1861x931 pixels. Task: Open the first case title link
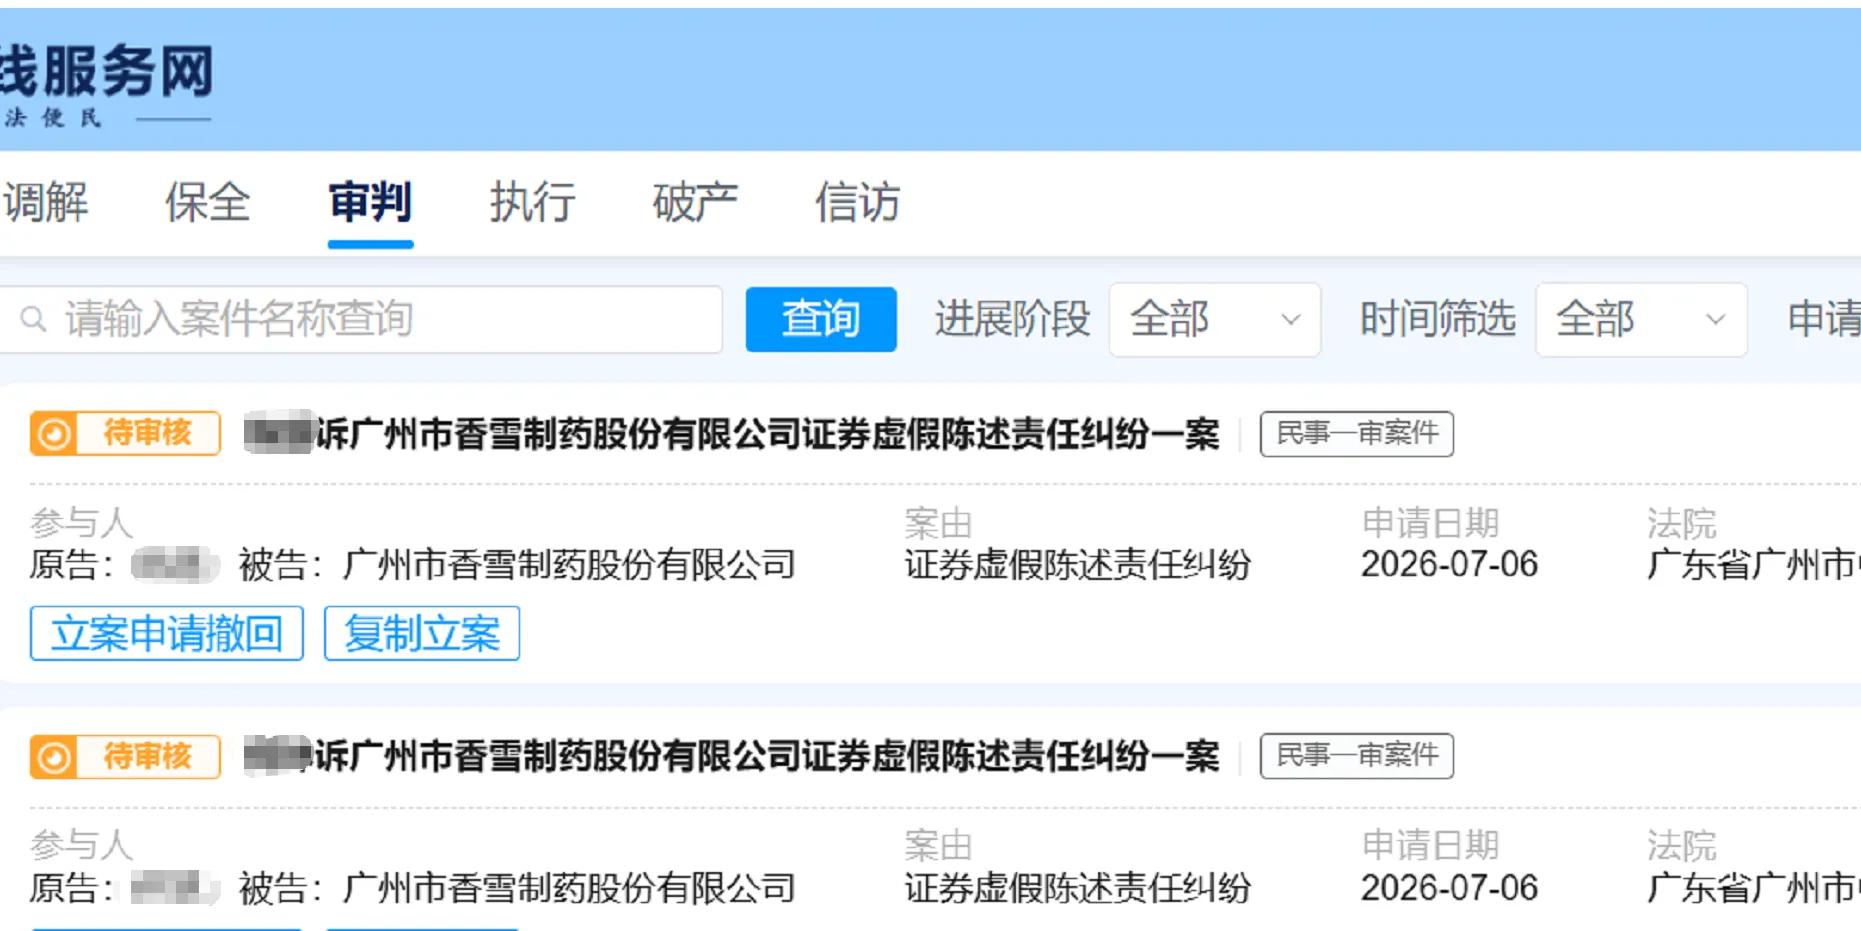click(732, 433)
